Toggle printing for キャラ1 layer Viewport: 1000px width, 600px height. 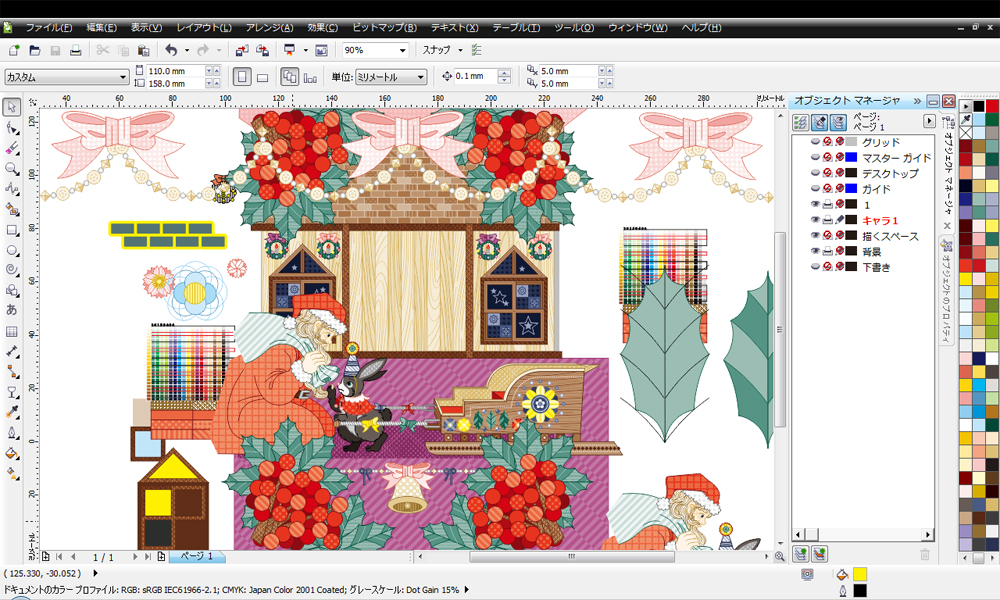point(827,220)
